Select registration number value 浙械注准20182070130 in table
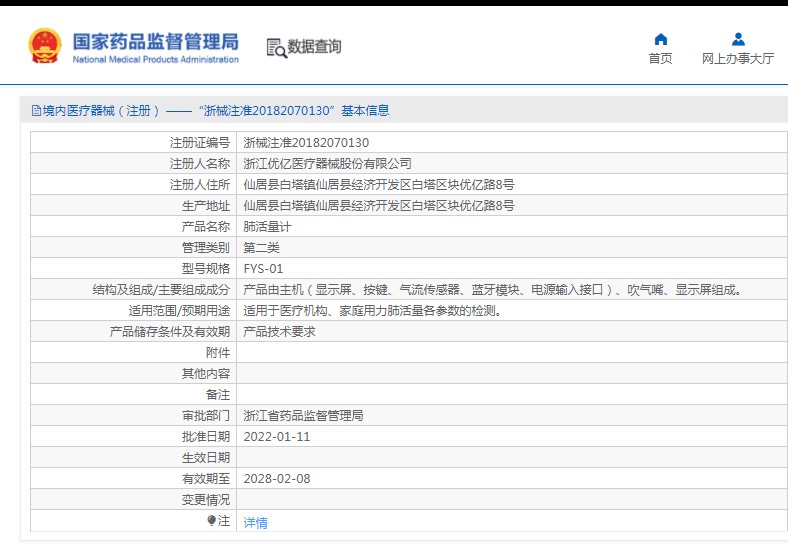The image size is (788, 547). [x=306, y=143]
